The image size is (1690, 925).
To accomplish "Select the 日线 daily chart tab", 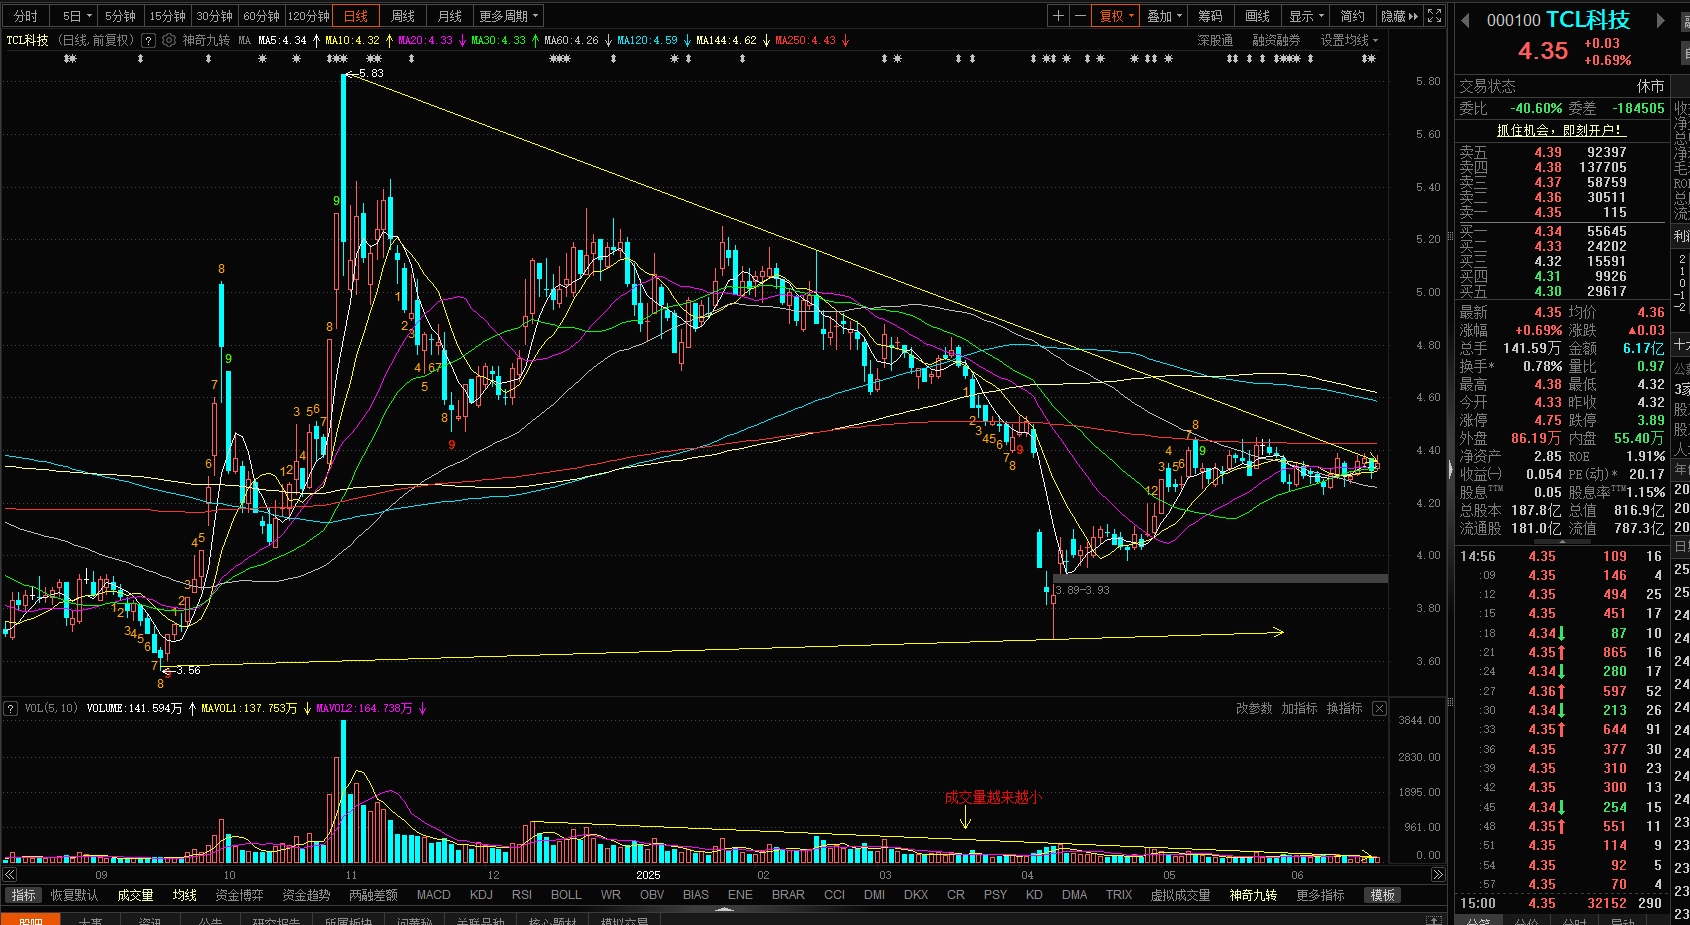I will tap(356, 16).
